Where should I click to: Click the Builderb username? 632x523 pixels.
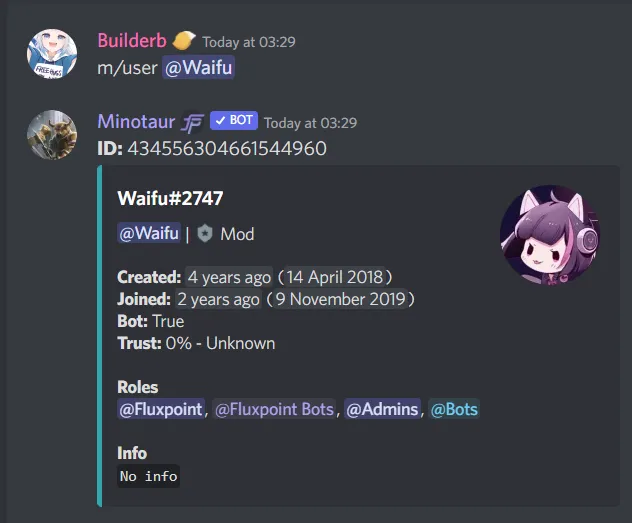point(132,41)
